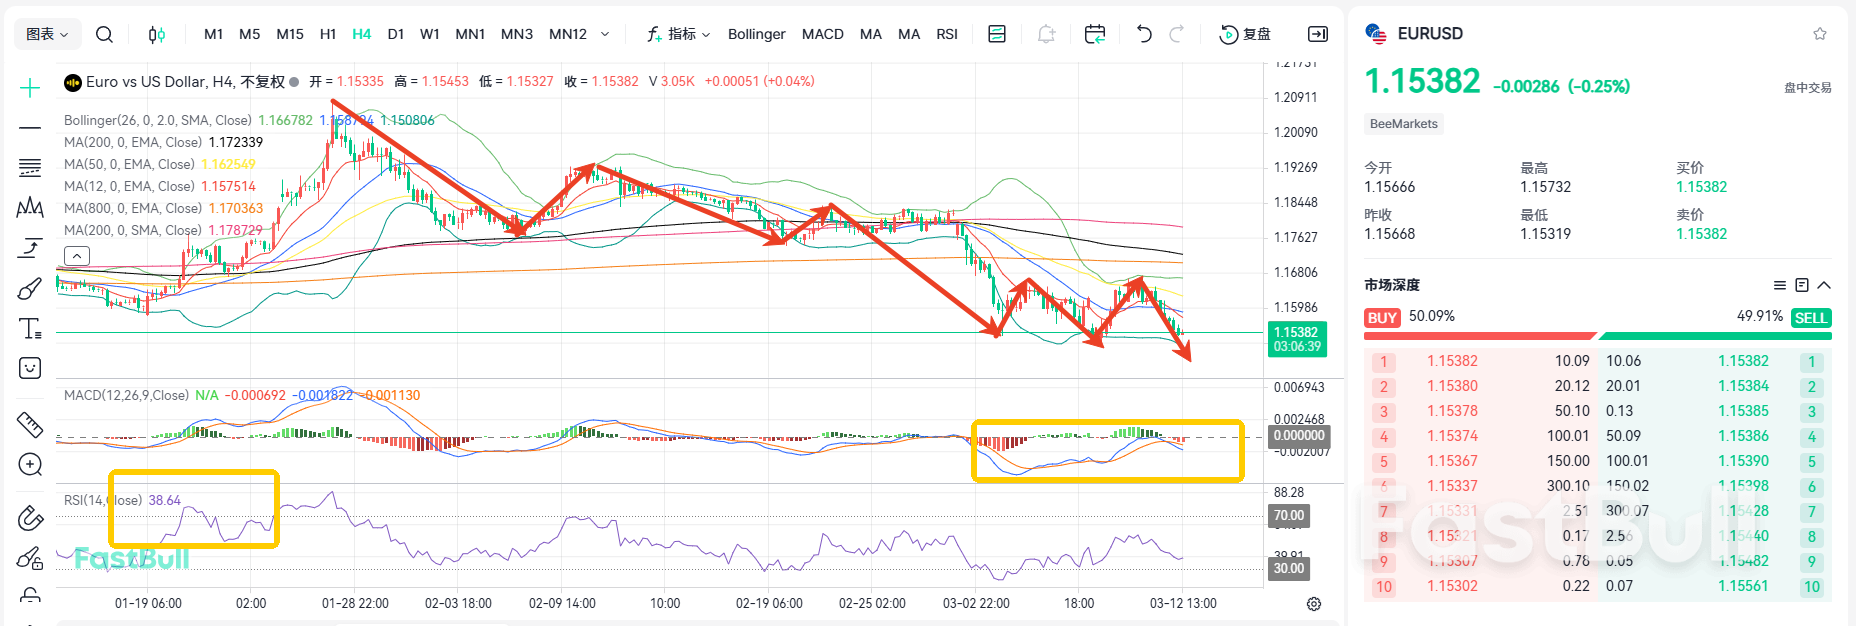This screenshot has height=626, width=1856.
Task: Click the zoom-in magnifier tool
Action: pyautogui.click(x=30, y=465)
